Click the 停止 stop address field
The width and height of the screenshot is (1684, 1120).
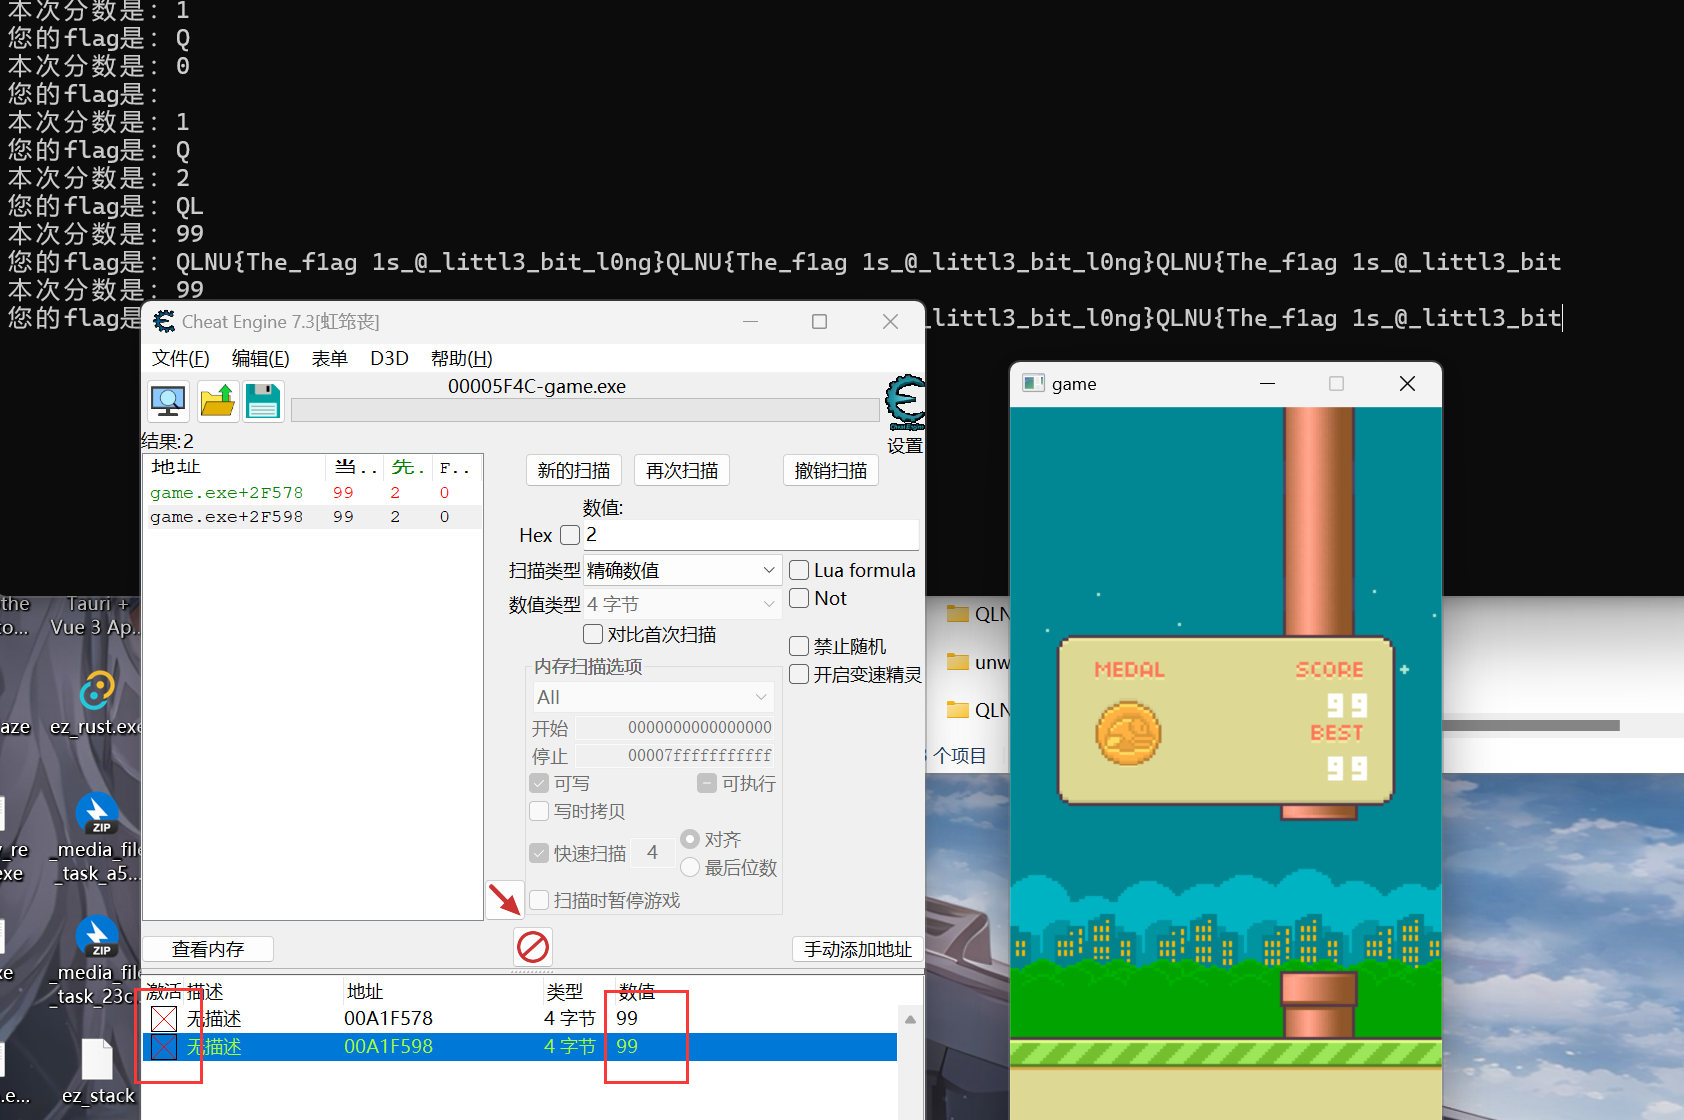[675, 755]
